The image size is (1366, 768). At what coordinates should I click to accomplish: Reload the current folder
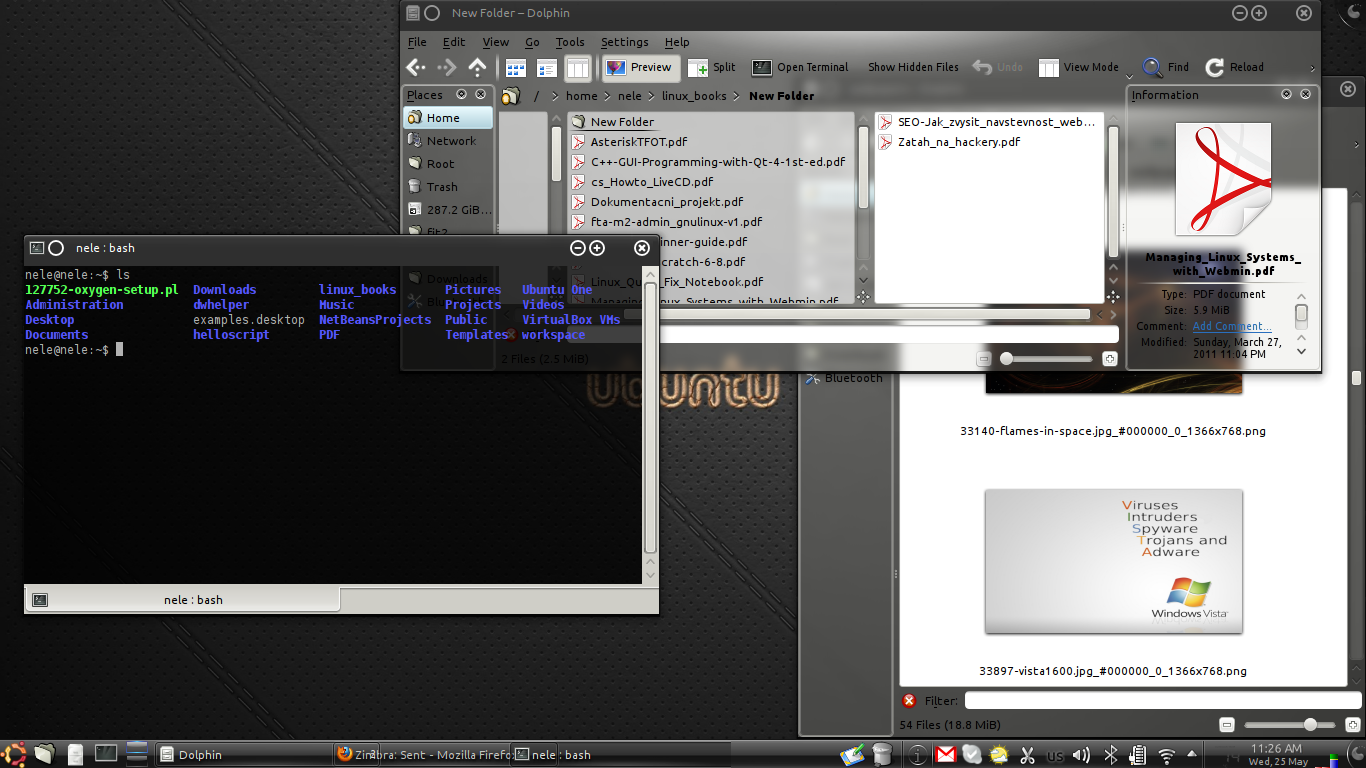coord(1235,67)
